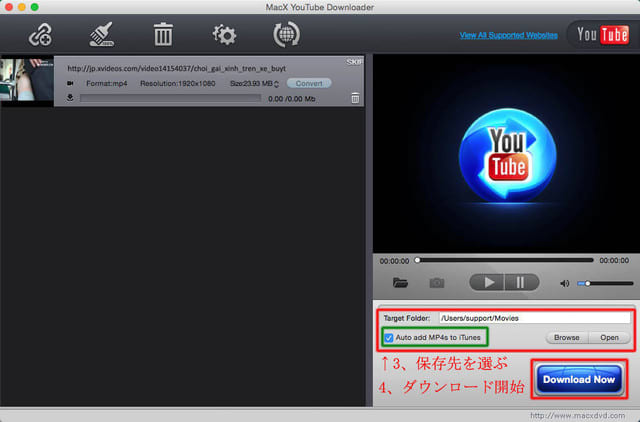Click the Browse button
640x422 pixels.
(567, 338)
